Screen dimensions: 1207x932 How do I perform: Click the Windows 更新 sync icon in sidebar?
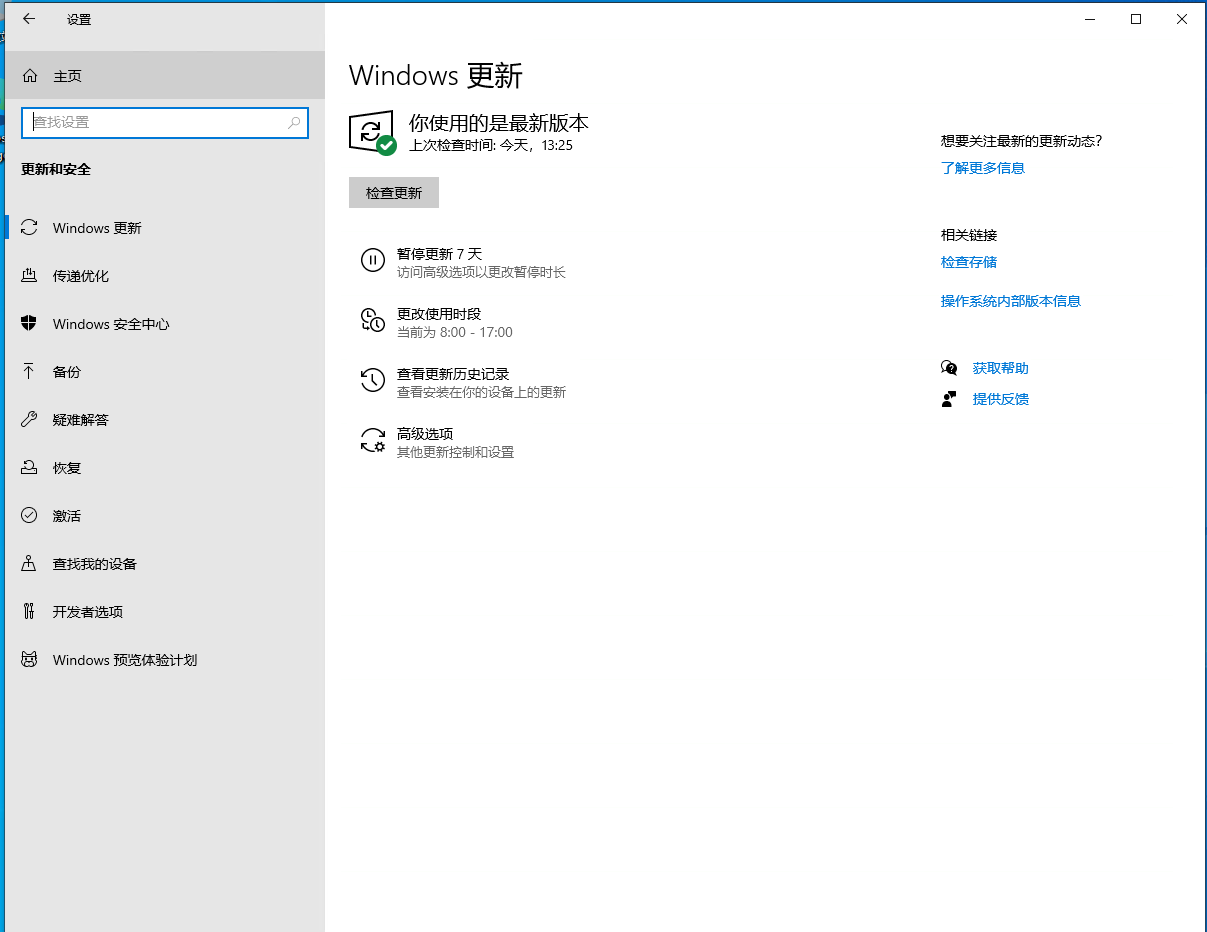(x=29, y=228)
